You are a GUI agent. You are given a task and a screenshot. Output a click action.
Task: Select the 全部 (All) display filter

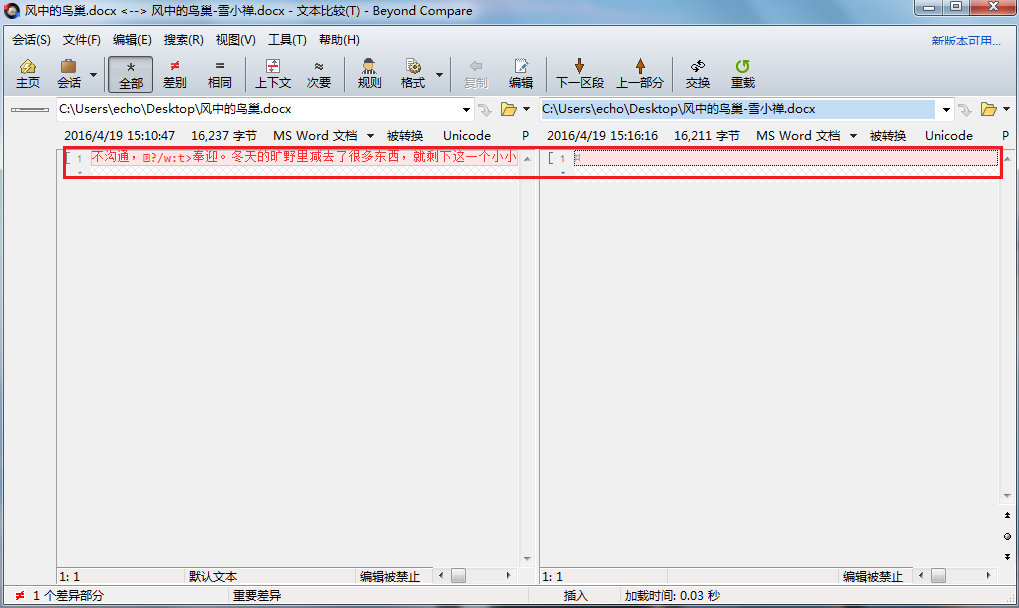(x=130, y=73)
